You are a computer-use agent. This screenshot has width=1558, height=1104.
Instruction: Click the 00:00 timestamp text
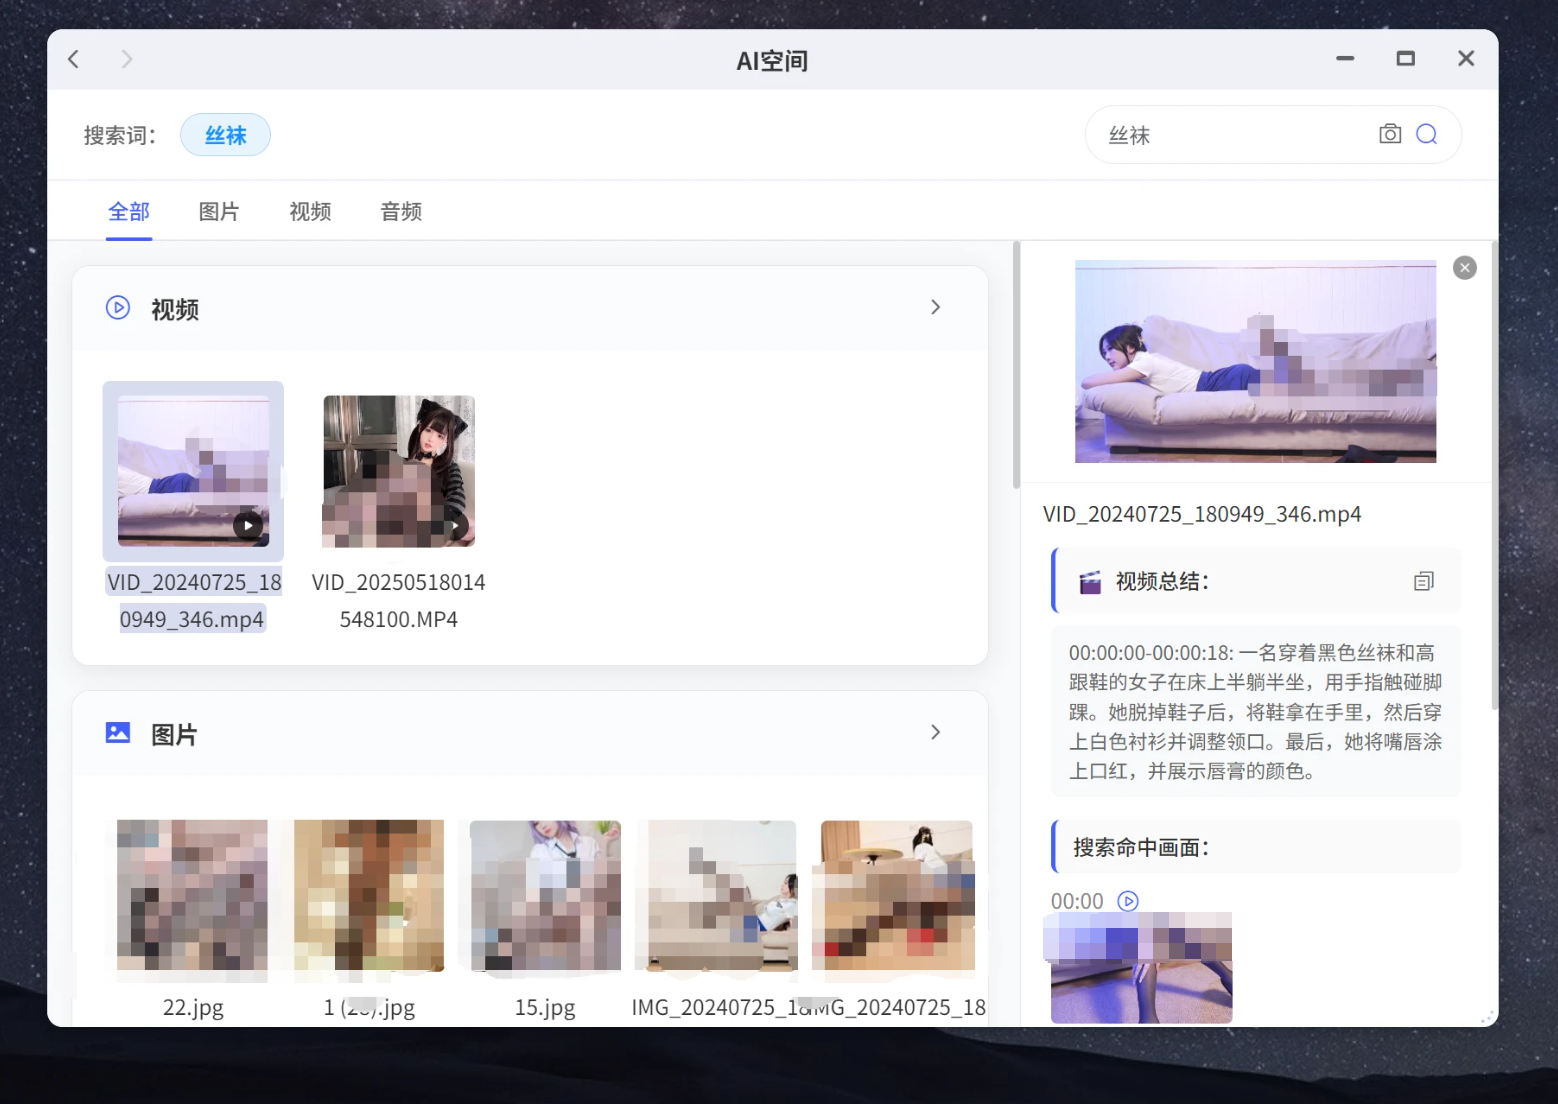pyautogui.click(x=1077, y=901)
